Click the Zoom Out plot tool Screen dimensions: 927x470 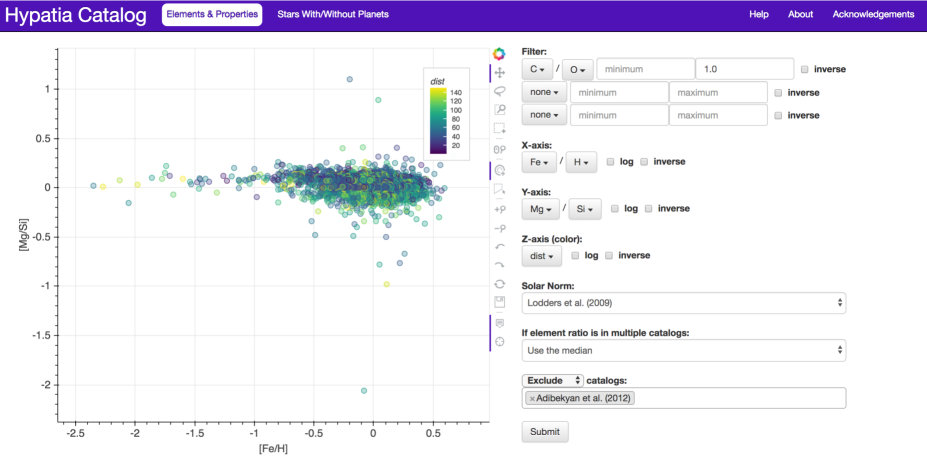499,228
